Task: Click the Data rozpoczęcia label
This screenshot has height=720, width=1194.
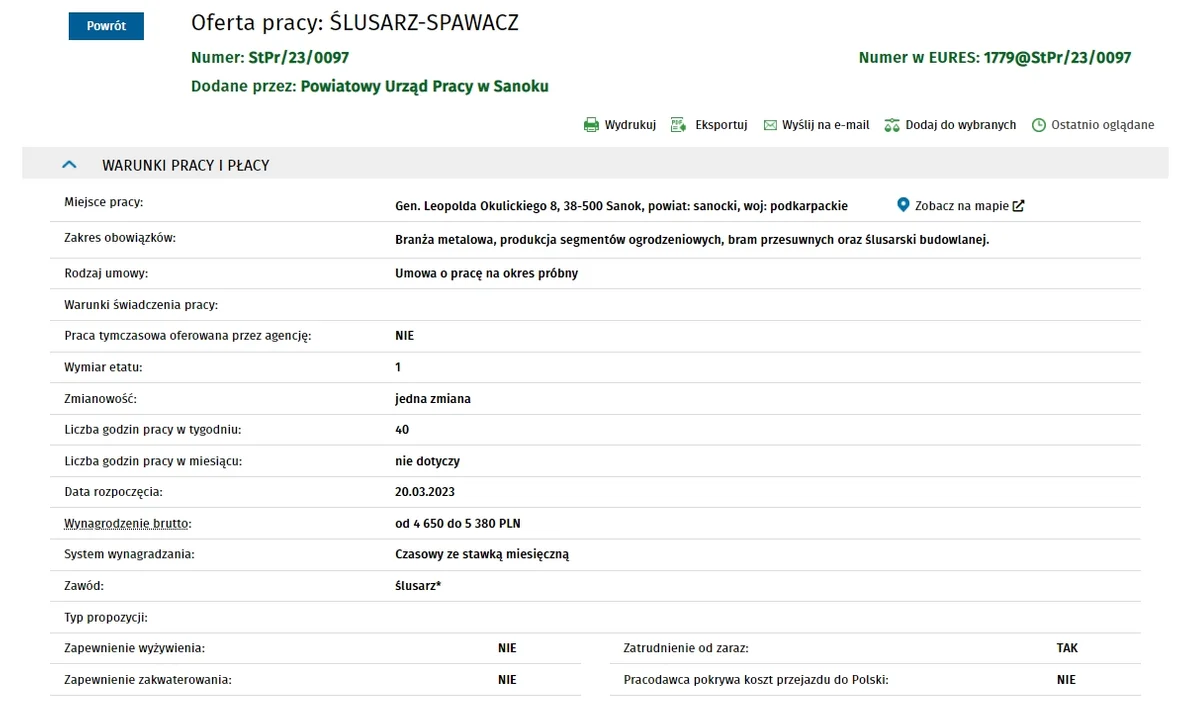Action: (113, 492)
